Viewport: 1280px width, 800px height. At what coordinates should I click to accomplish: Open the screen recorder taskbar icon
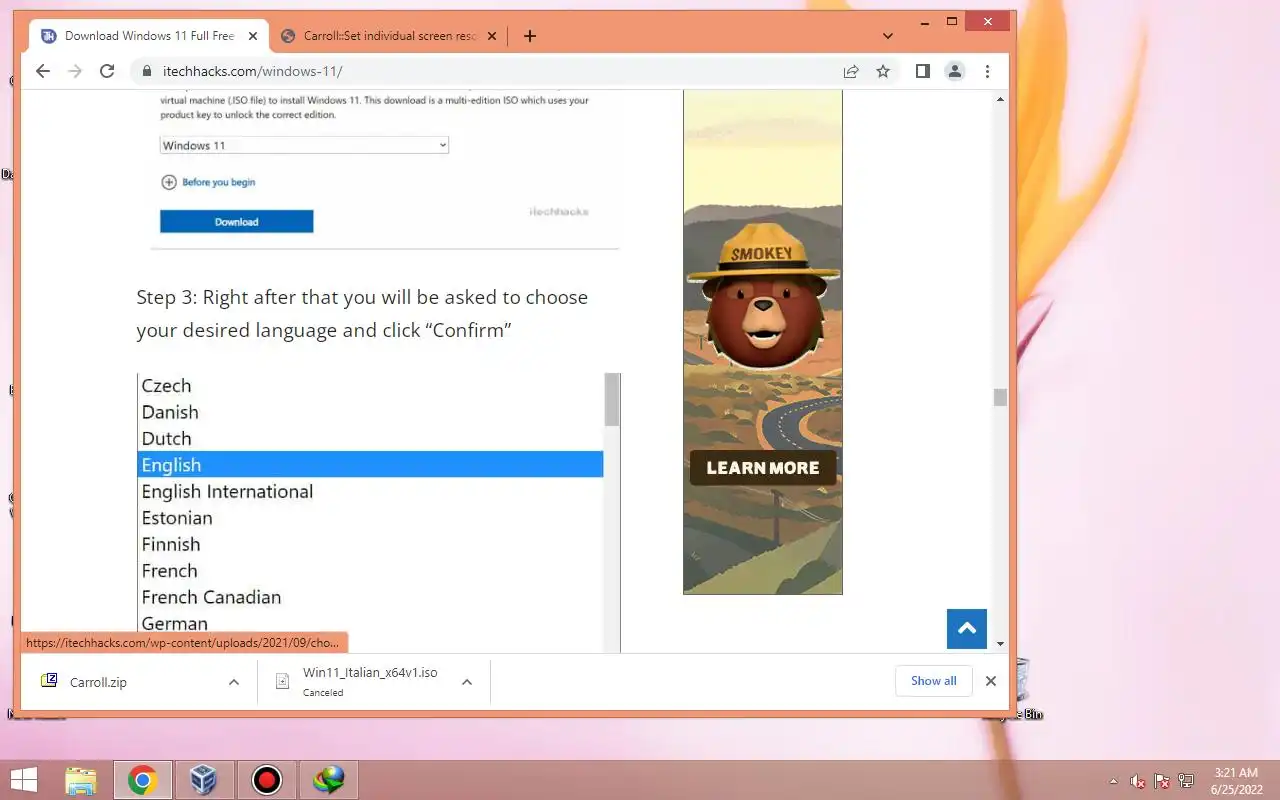pos(266,780)
